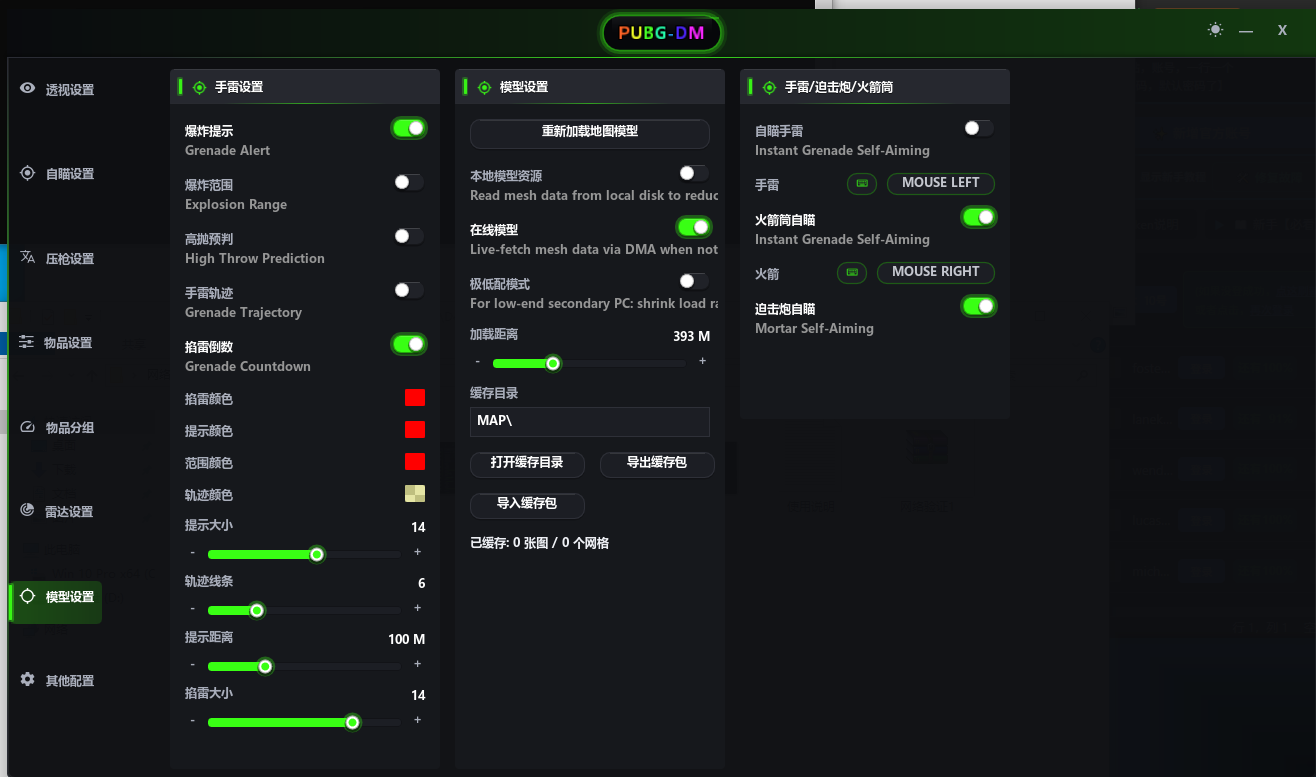The height and width of the screenshot is (777, 1316).
Task: Click the sliders icon for 物品设置
Action: tap(27, 342)
